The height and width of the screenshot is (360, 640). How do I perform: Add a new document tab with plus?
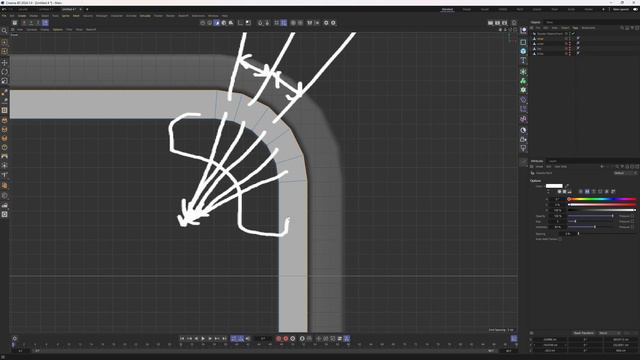click(x=87, y=9)
